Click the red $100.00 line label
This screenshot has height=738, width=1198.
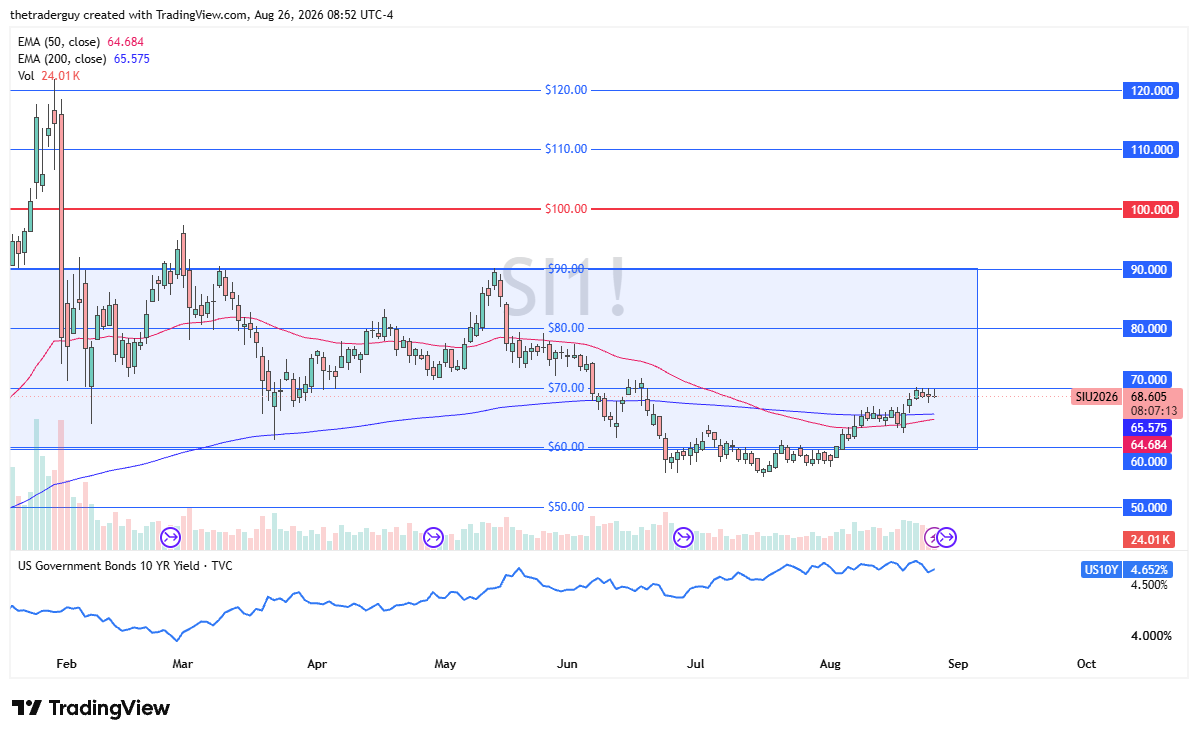tap(566, 209)
